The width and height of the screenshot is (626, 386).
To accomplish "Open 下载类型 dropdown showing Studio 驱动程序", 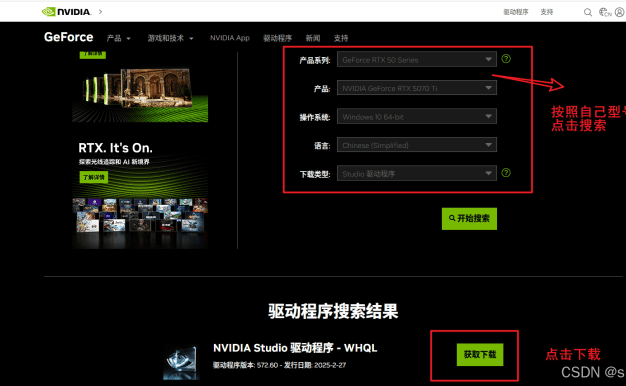I will 417,173.
